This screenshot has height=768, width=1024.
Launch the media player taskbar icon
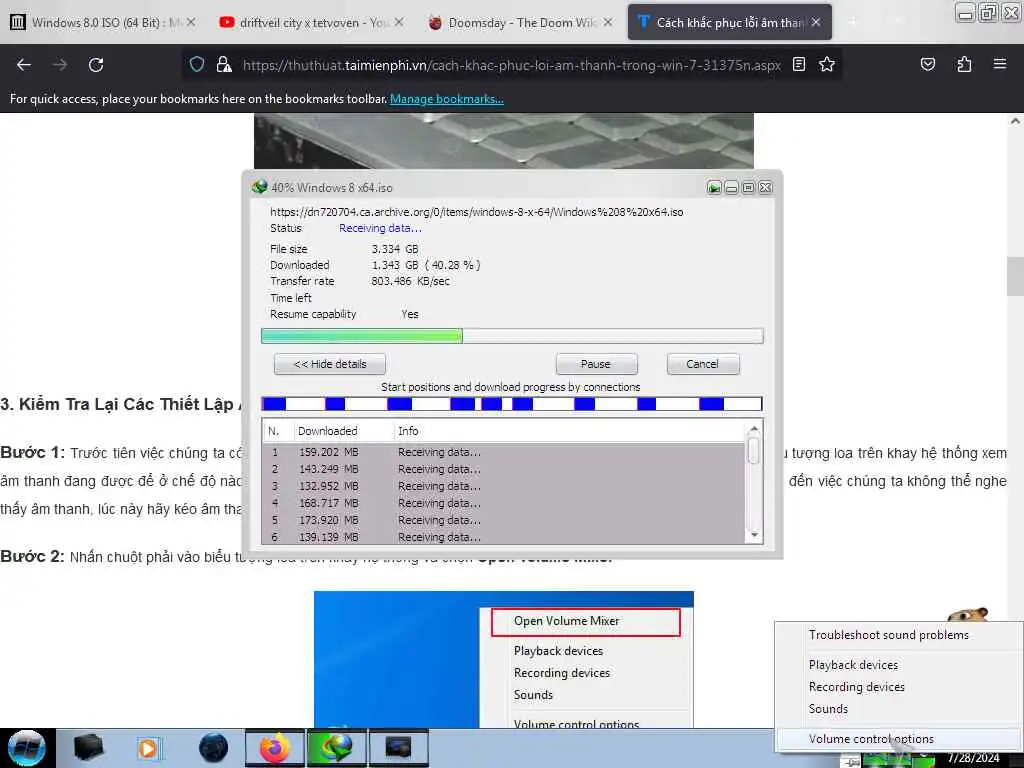[x=150, y=748]
